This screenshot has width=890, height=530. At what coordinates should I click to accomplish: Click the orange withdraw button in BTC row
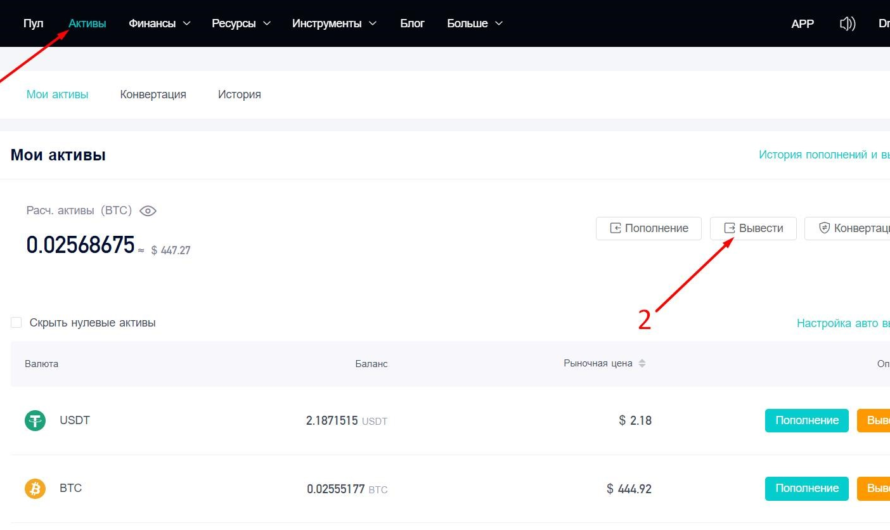coord(874,489)
